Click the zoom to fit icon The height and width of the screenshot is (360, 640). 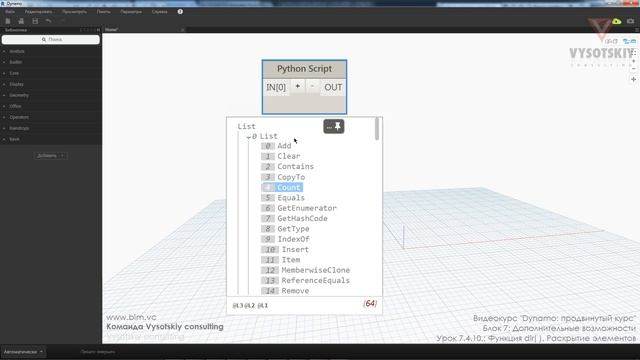pos(633,53)
